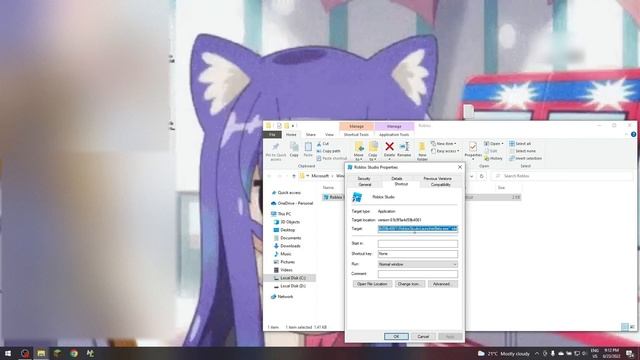Open the Windows Start menu
Screen dimensions: 640x360
[8, 353]
